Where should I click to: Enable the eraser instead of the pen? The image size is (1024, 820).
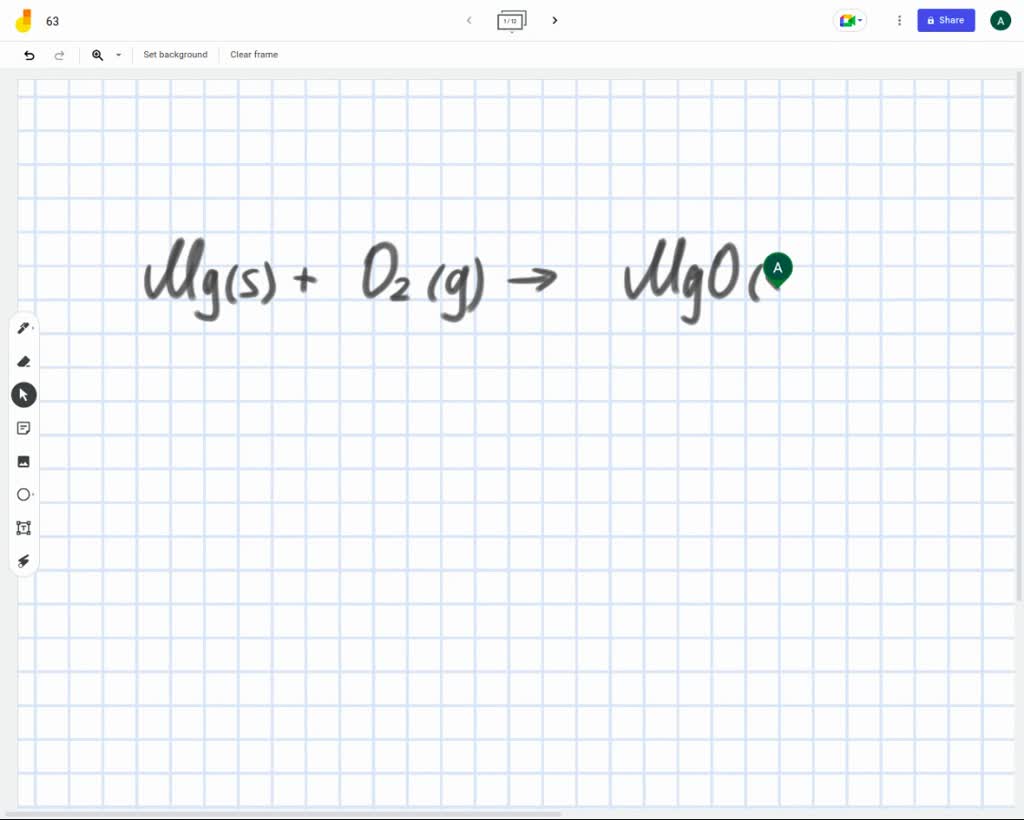pos(24,361)
